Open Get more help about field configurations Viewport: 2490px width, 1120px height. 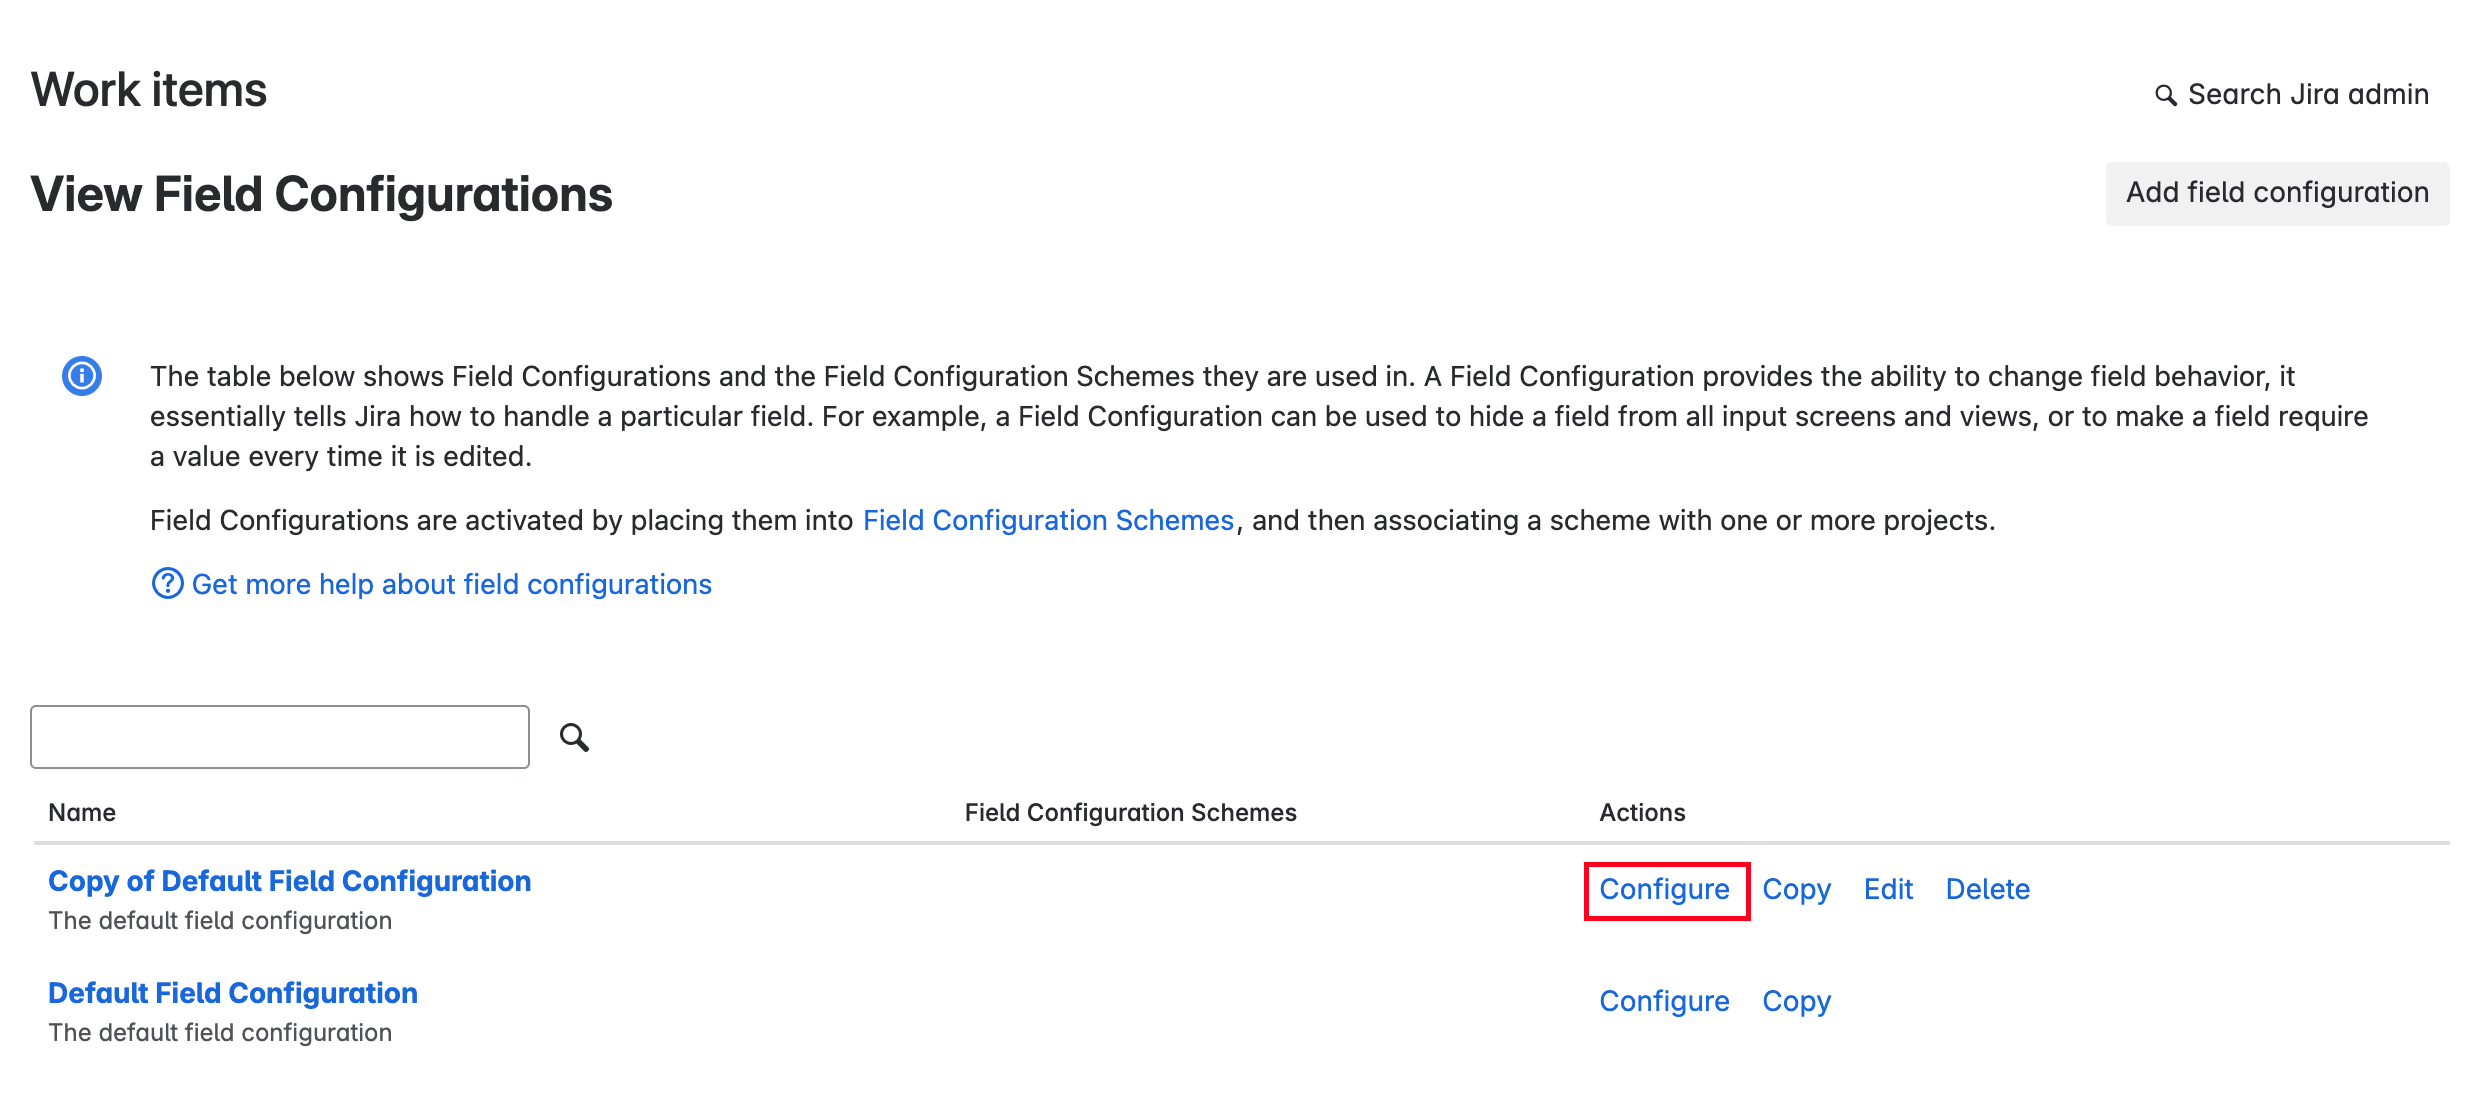pyautogui.click(x=451, y=584)
